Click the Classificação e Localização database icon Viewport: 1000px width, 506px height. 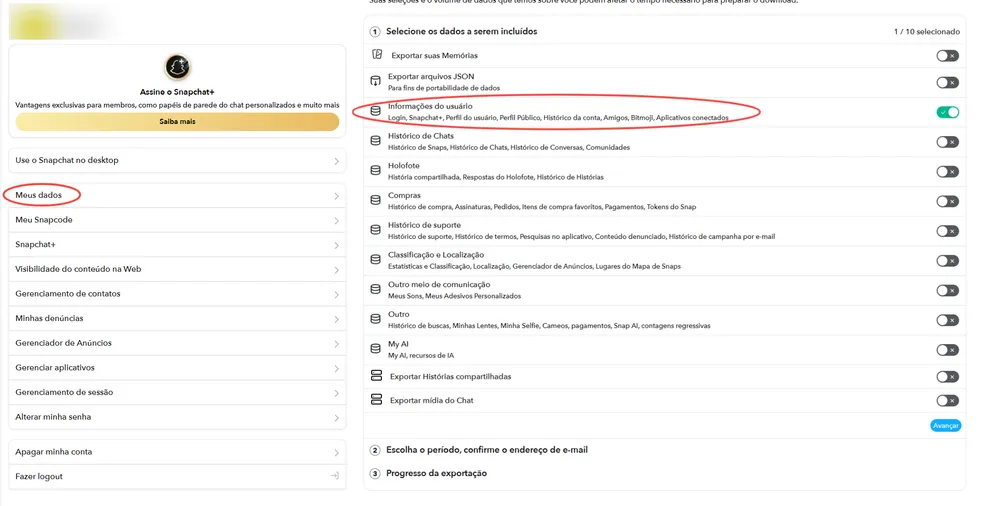click(x=376, y=260)
